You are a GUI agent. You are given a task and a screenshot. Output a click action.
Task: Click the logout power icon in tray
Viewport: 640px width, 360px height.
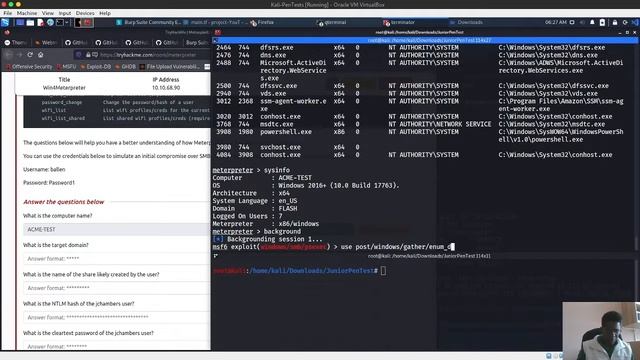tap(625, 22)
